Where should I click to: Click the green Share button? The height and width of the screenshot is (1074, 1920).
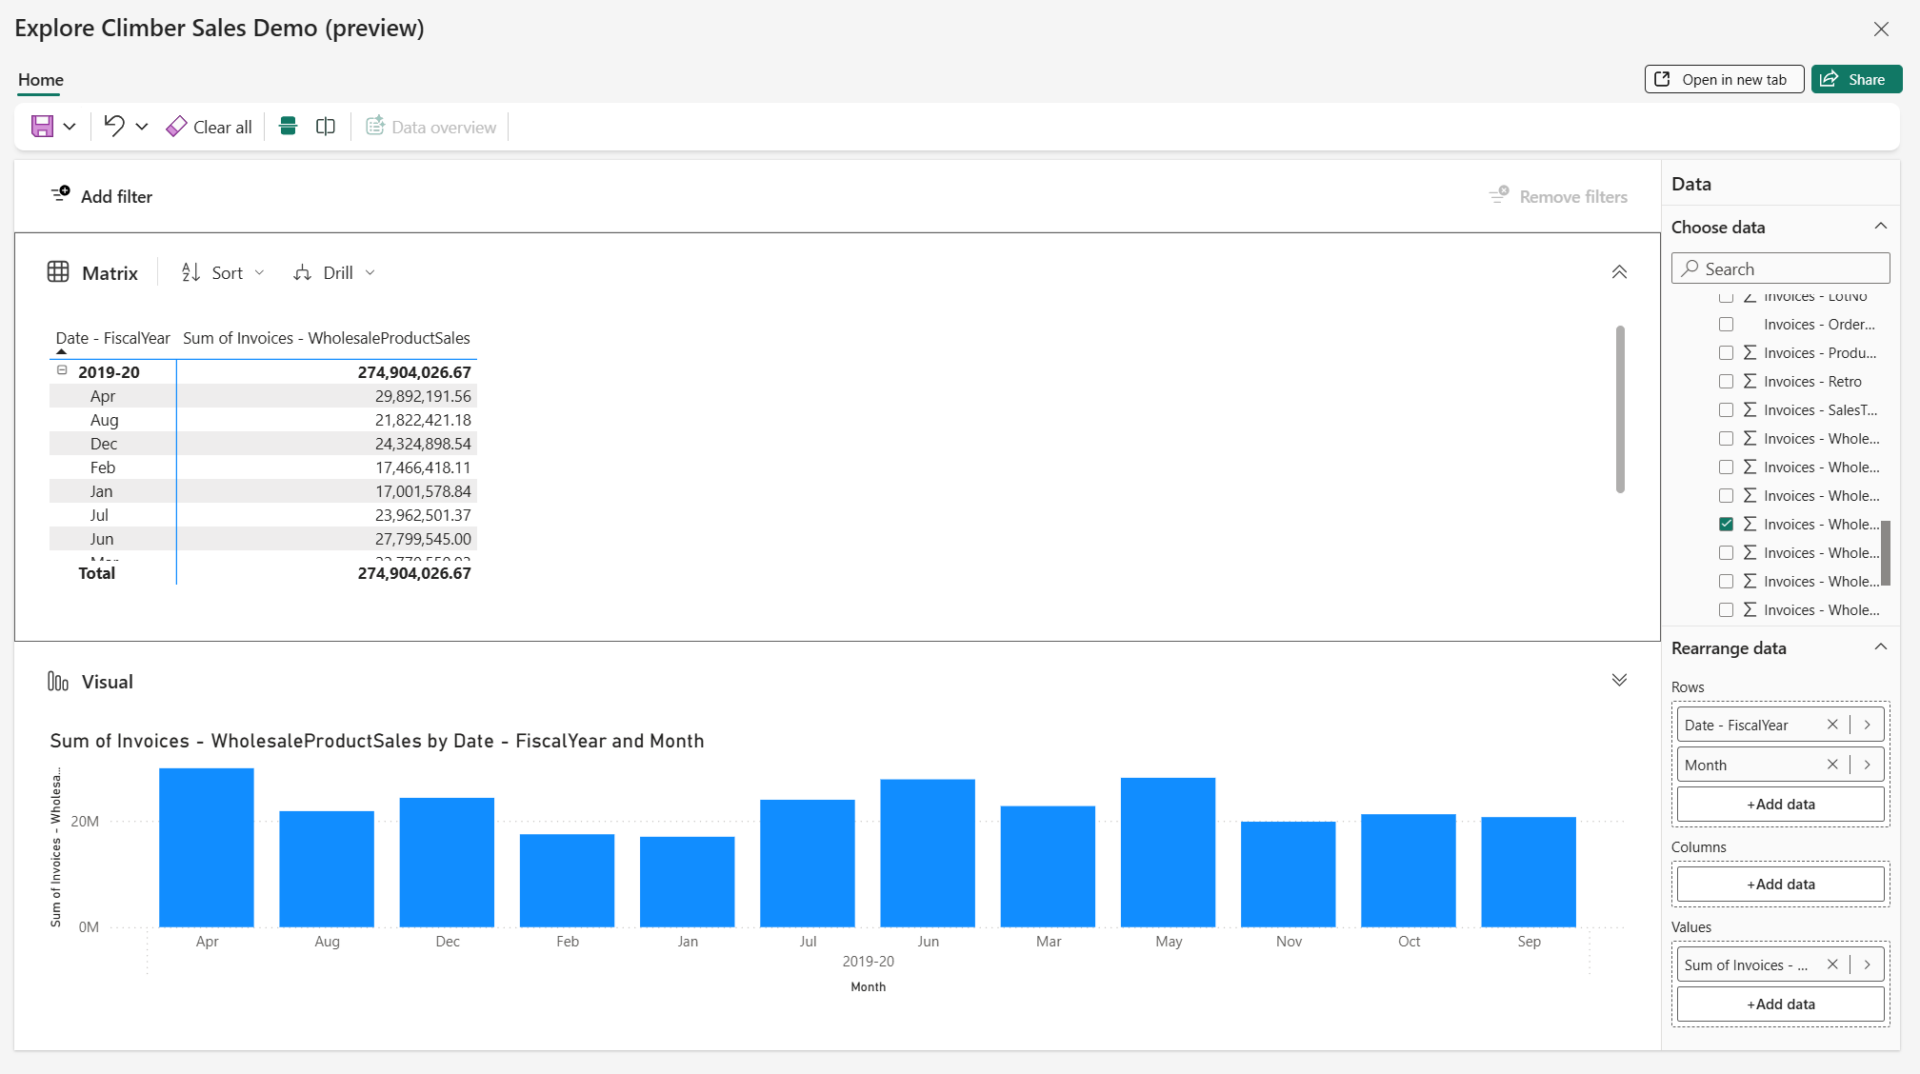click(x=1856, y=78)
